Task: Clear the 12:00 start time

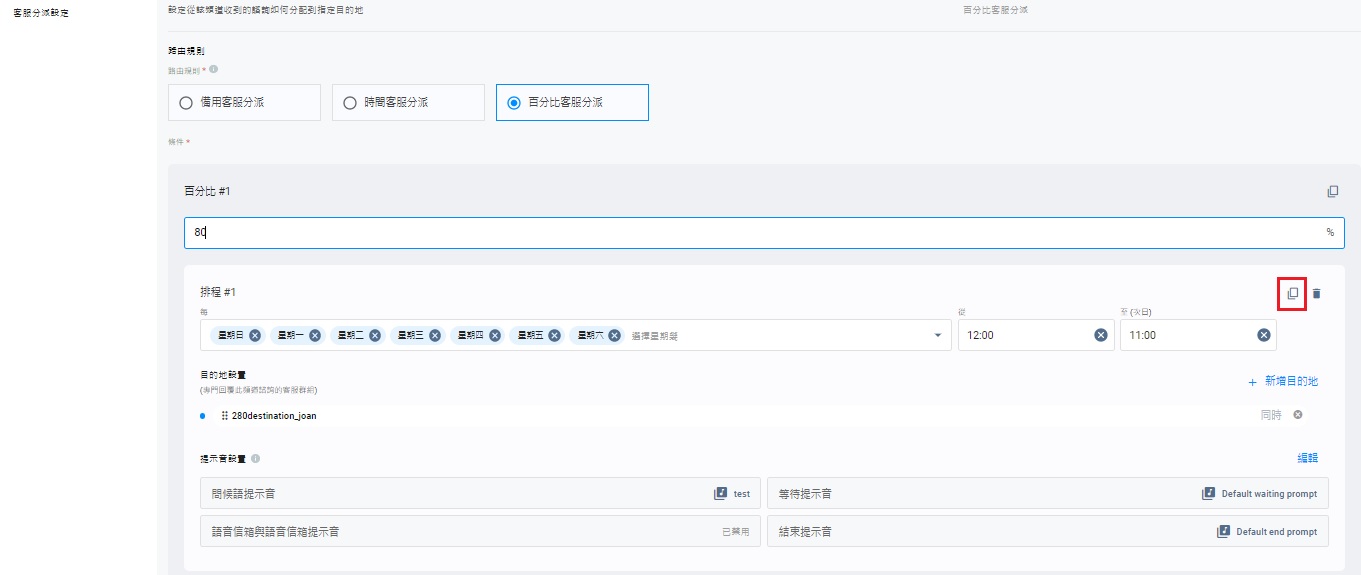Action: 1101,335
